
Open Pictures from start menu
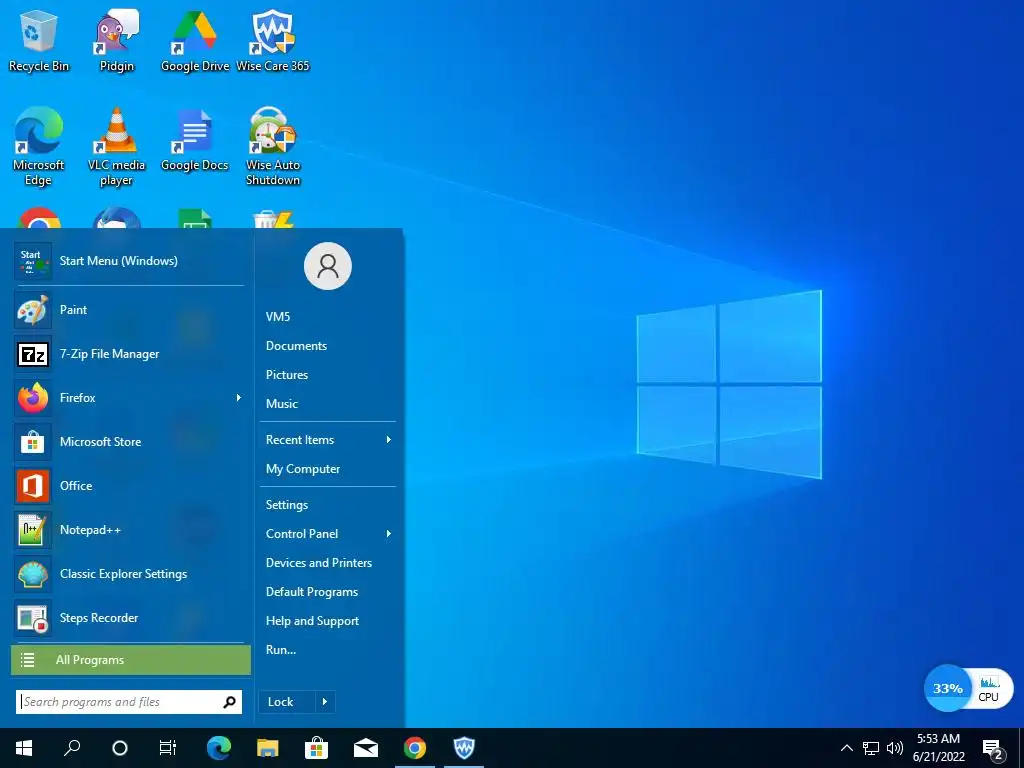pos(287,375)
